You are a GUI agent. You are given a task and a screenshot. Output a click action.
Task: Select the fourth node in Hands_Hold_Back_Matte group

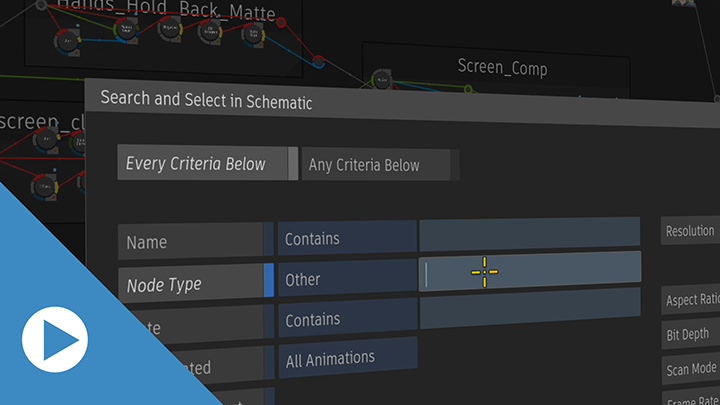tap(210, 32)
